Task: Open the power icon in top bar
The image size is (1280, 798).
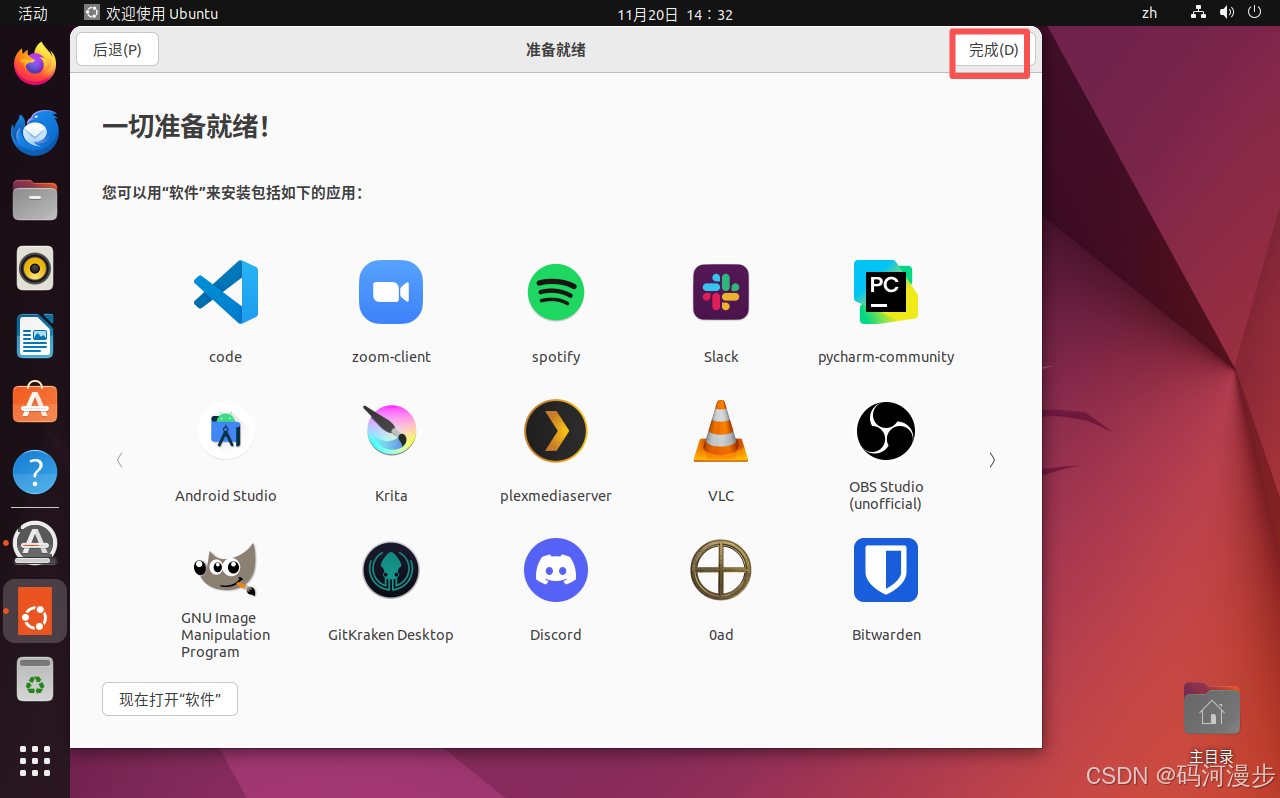Action: point(1256,14)
